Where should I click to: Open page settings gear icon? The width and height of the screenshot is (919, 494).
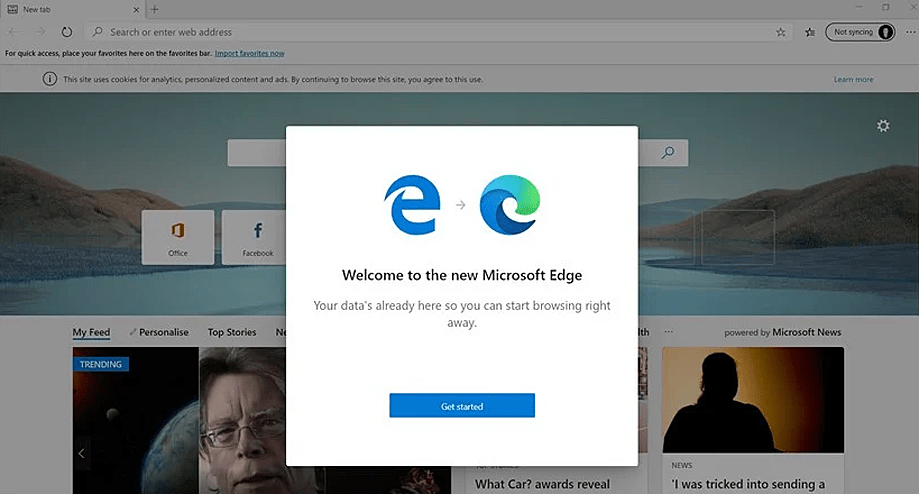coord(883,126)
